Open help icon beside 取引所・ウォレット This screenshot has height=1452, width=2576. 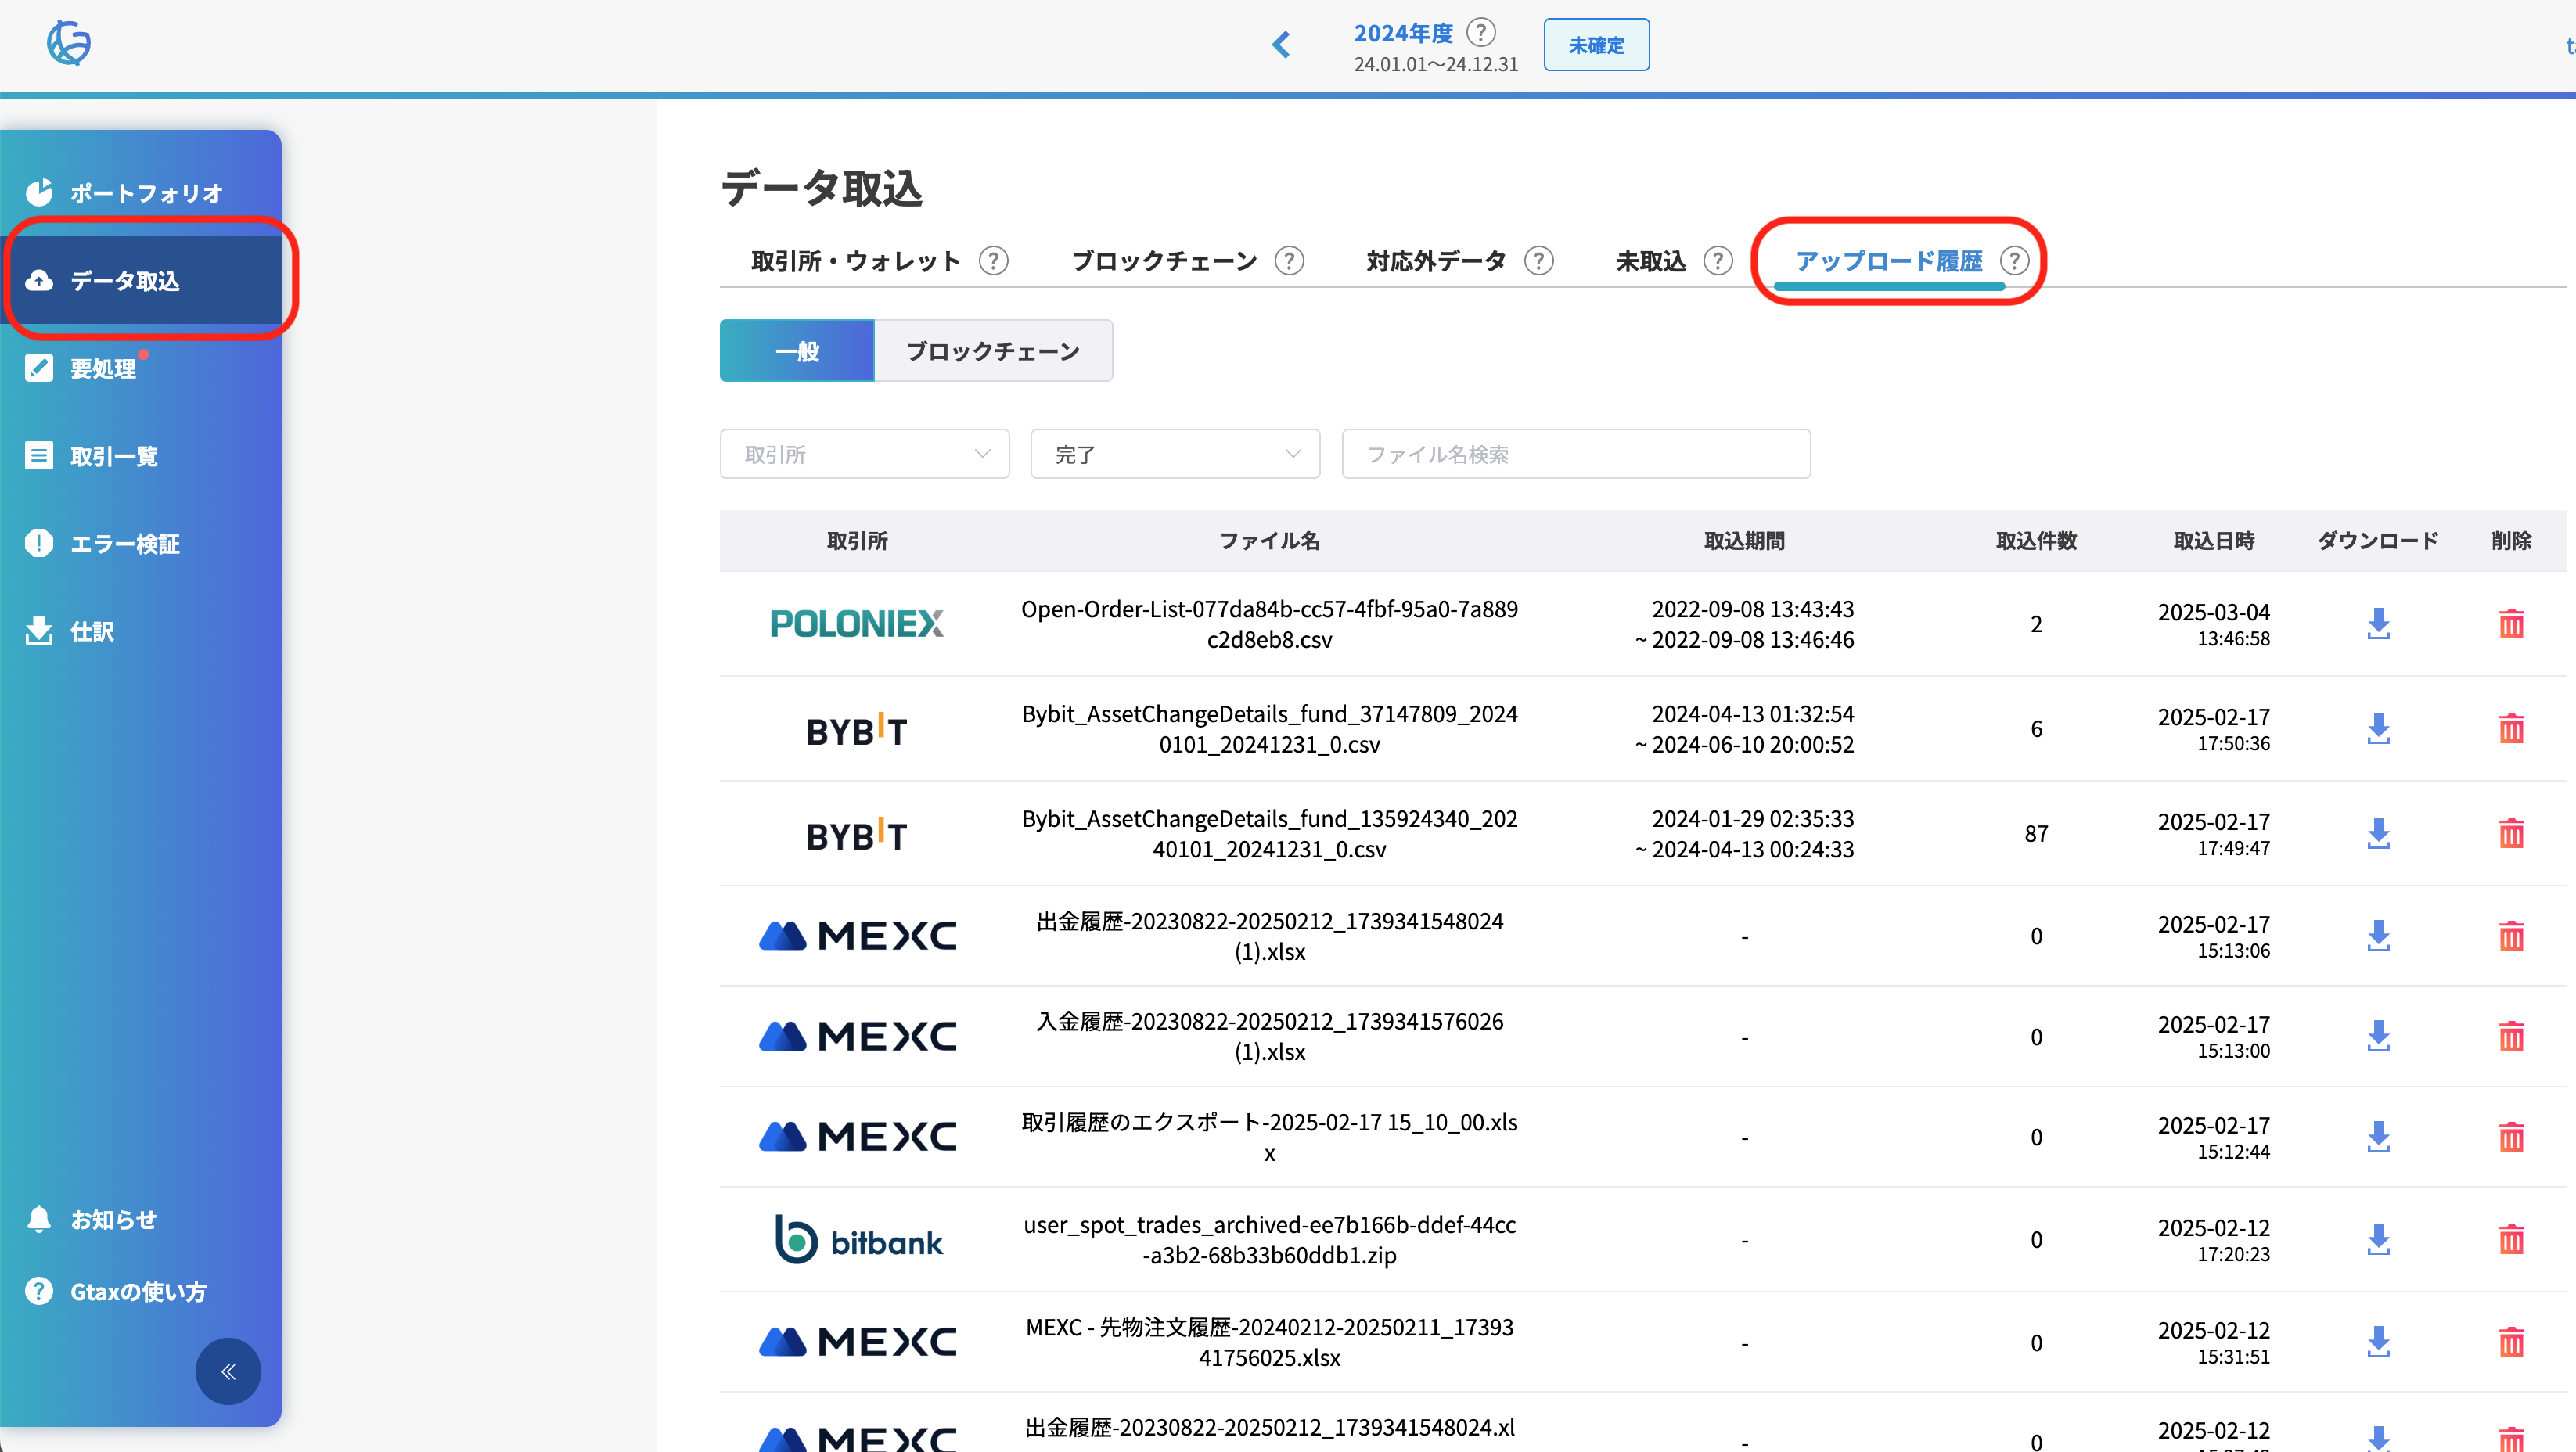coord(993,262)
